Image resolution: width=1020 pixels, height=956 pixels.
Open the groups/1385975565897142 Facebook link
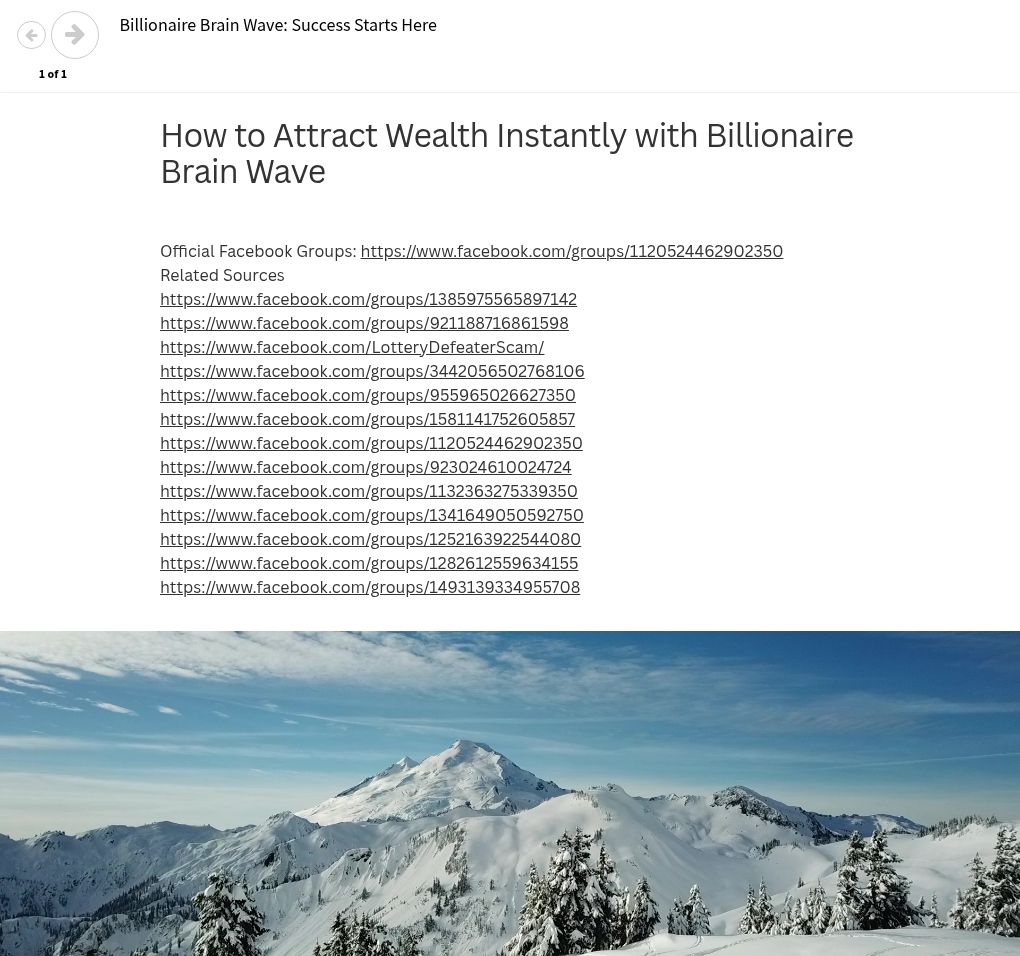pyautogui.click(x=368, y=300)
